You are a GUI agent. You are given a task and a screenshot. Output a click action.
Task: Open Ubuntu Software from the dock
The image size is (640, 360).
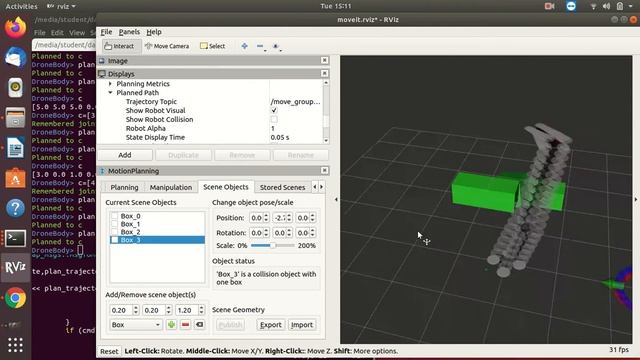tap(15, 178)
